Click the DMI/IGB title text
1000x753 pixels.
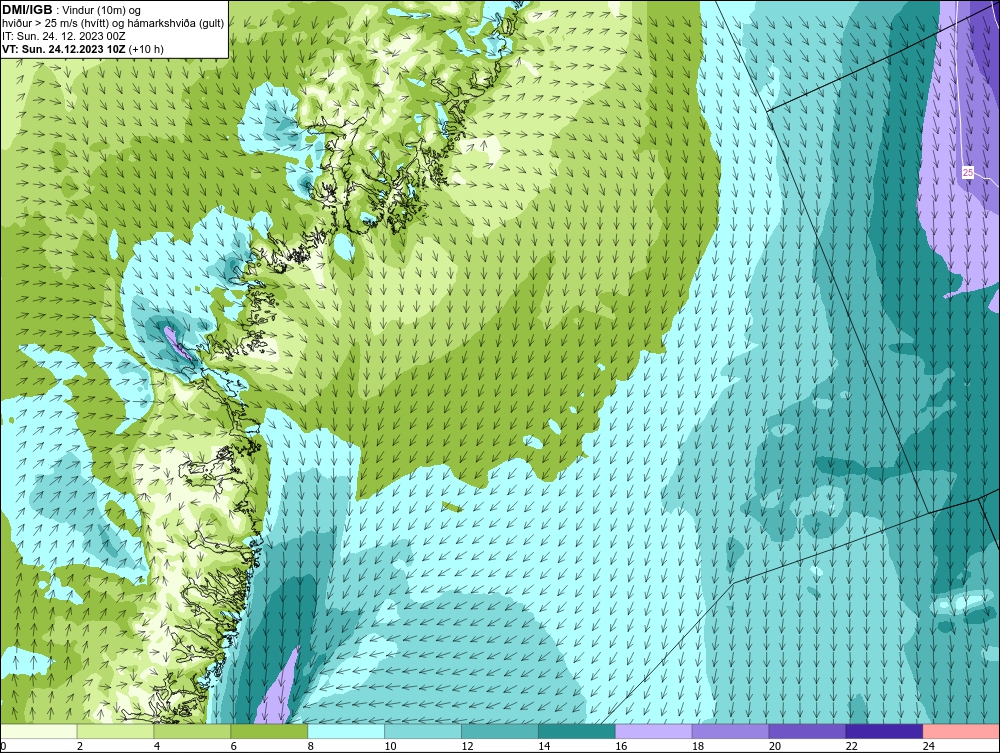point(27,10)
